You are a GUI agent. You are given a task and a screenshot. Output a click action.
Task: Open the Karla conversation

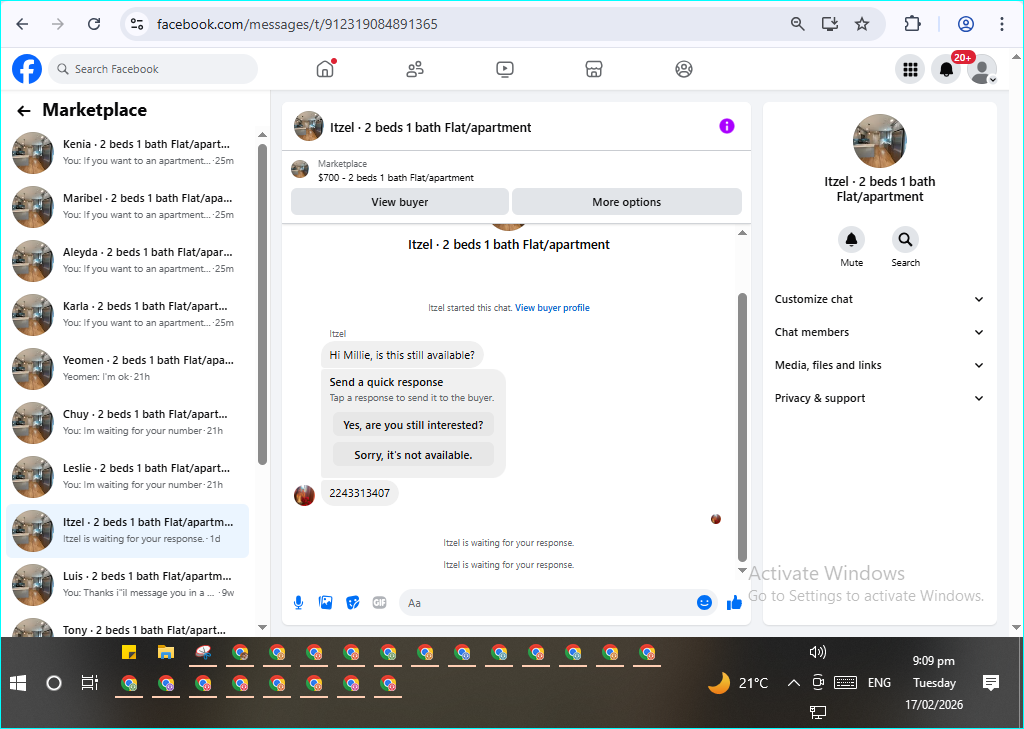tap(128, 314)
